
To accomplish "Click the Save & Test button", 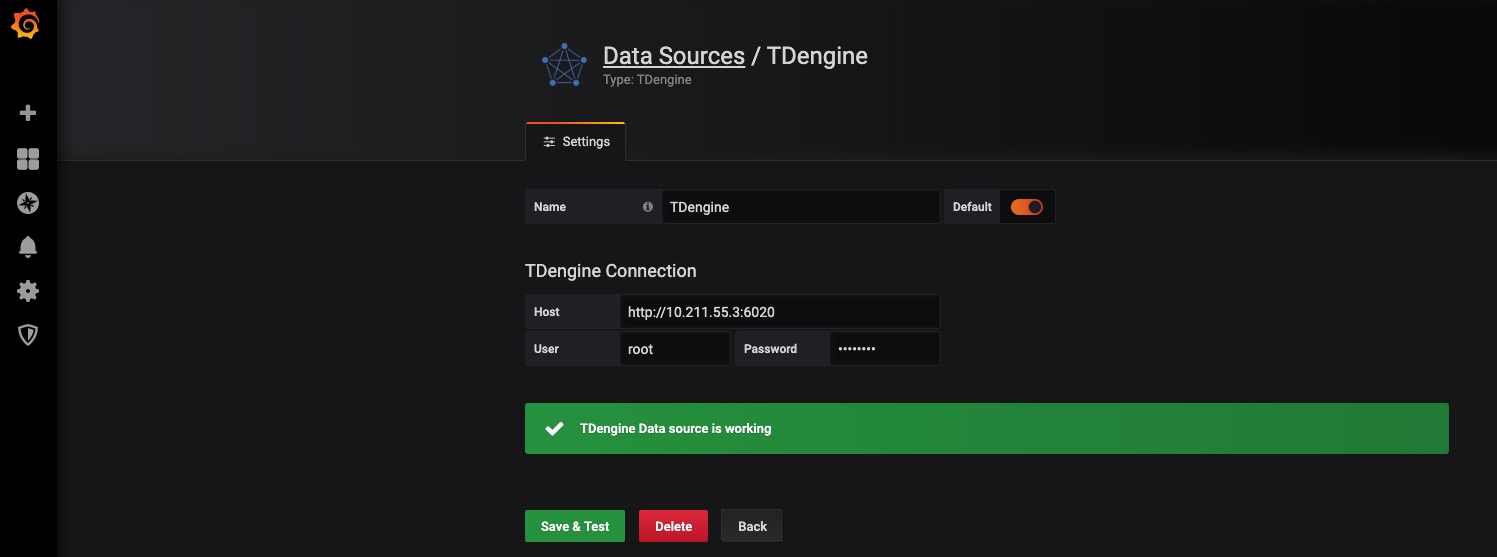I will (575, 526).
